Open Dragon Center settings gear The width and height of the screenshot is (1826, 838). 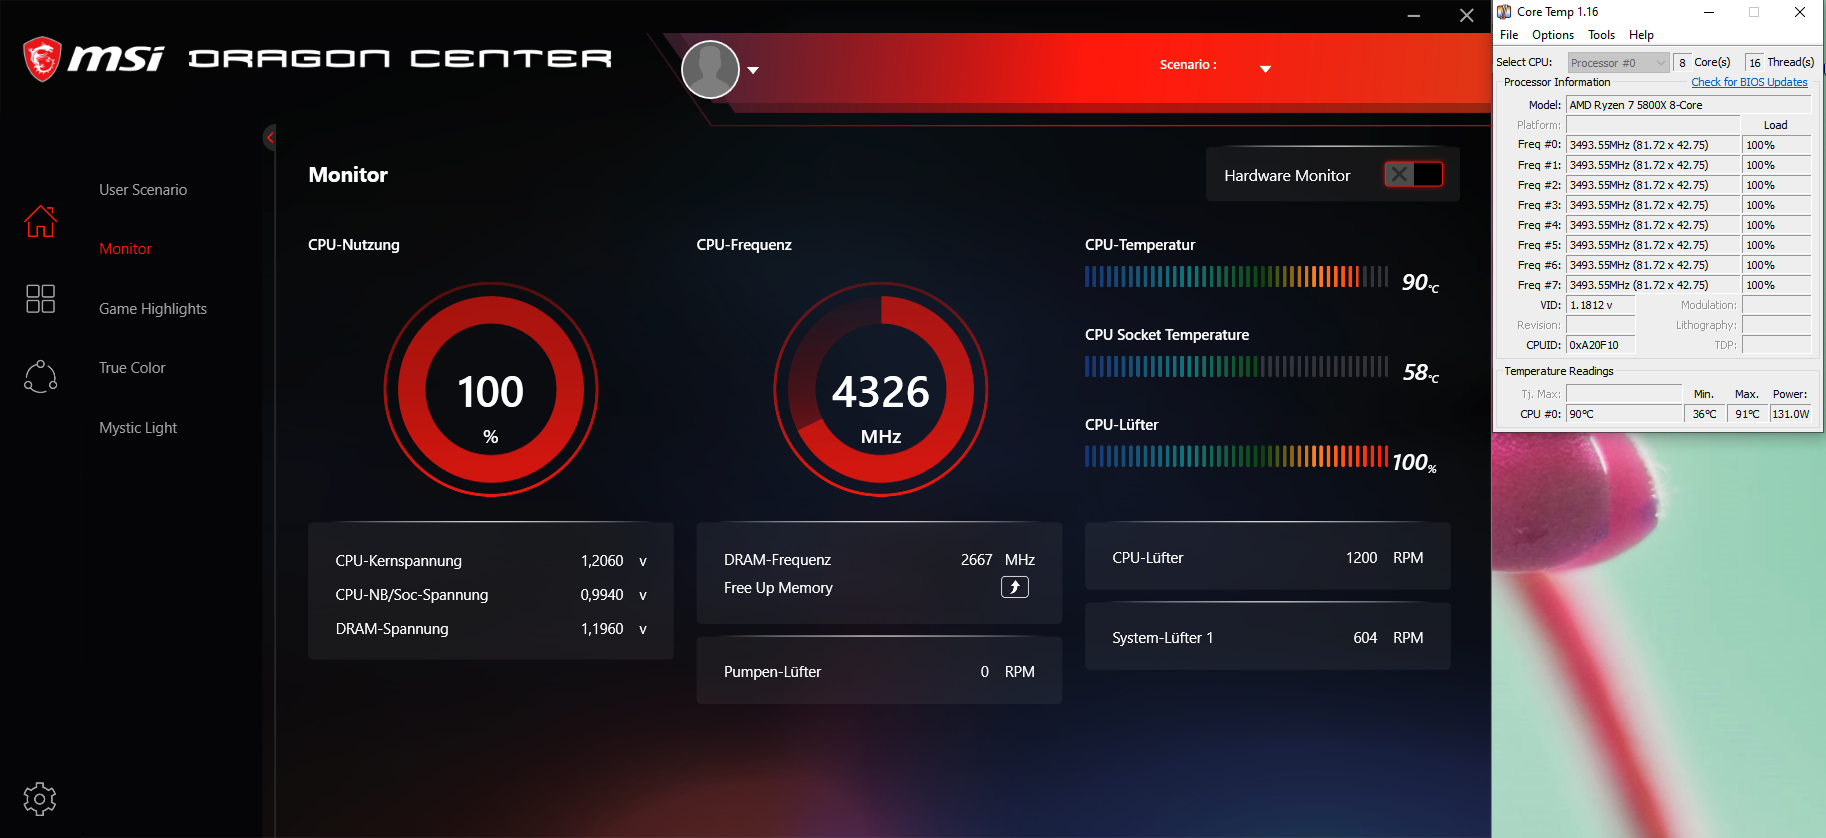click(x=40, y=798)
